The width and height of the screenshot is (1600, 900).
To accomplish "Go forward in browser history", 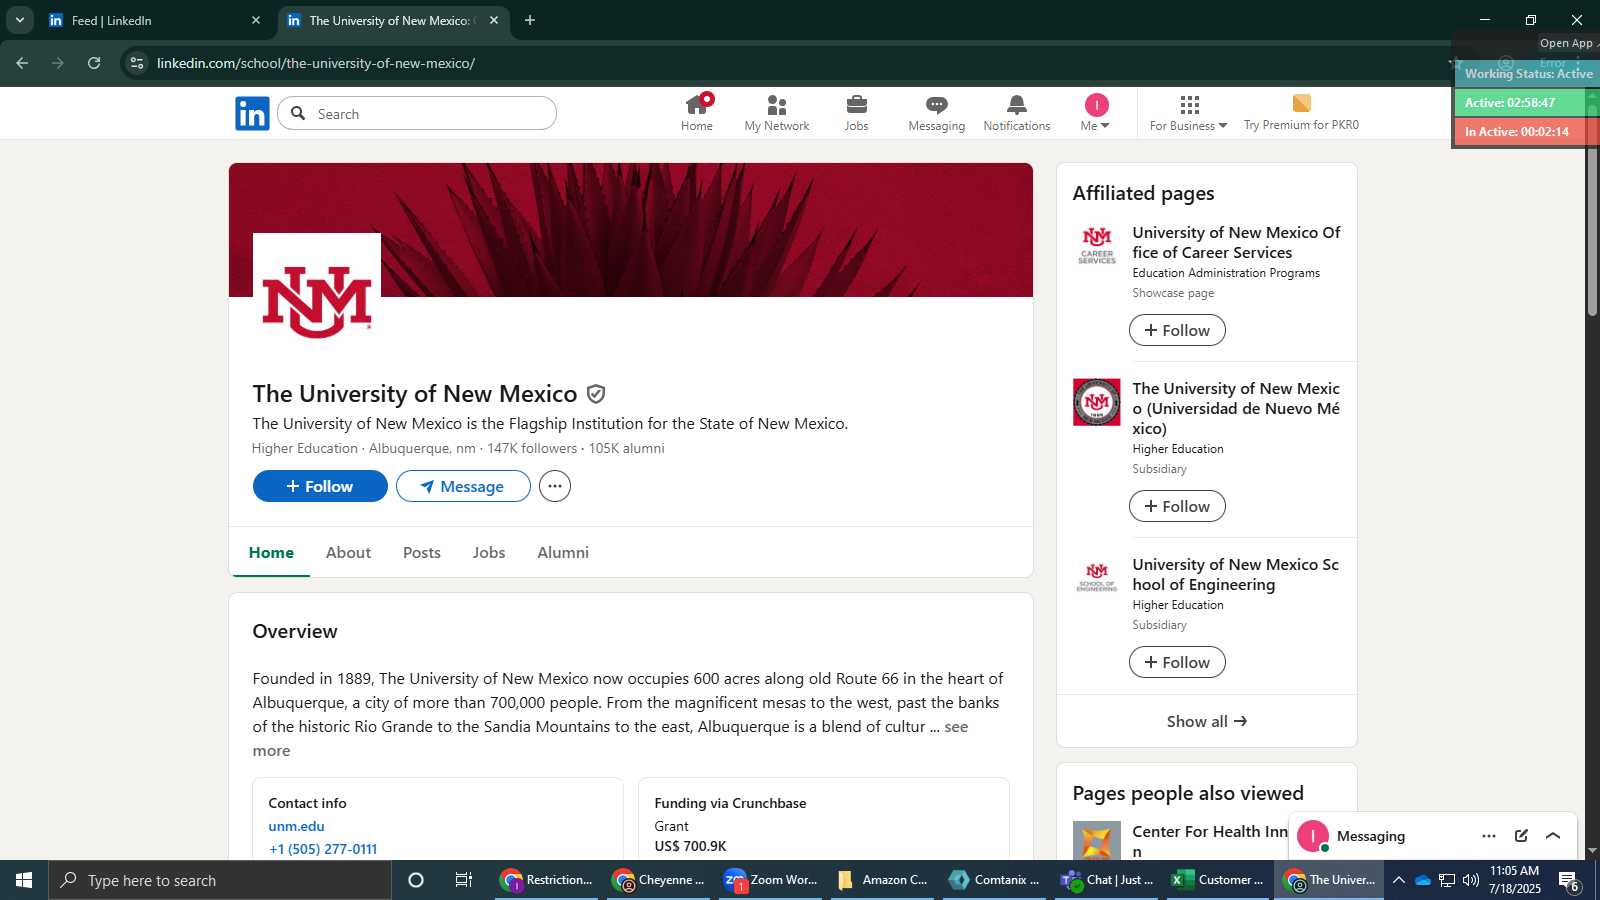I will tap(58, 63).
